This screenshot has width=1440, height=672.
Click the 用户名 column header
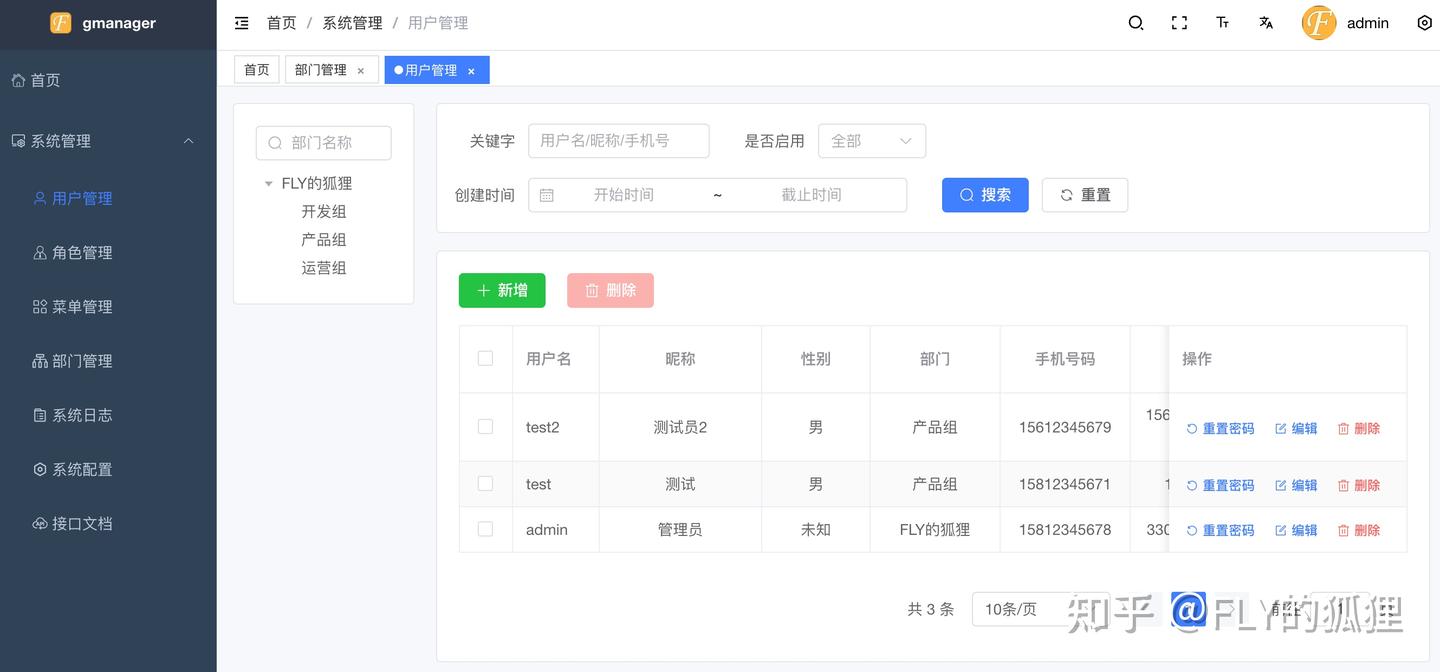(x=548, y=358)
